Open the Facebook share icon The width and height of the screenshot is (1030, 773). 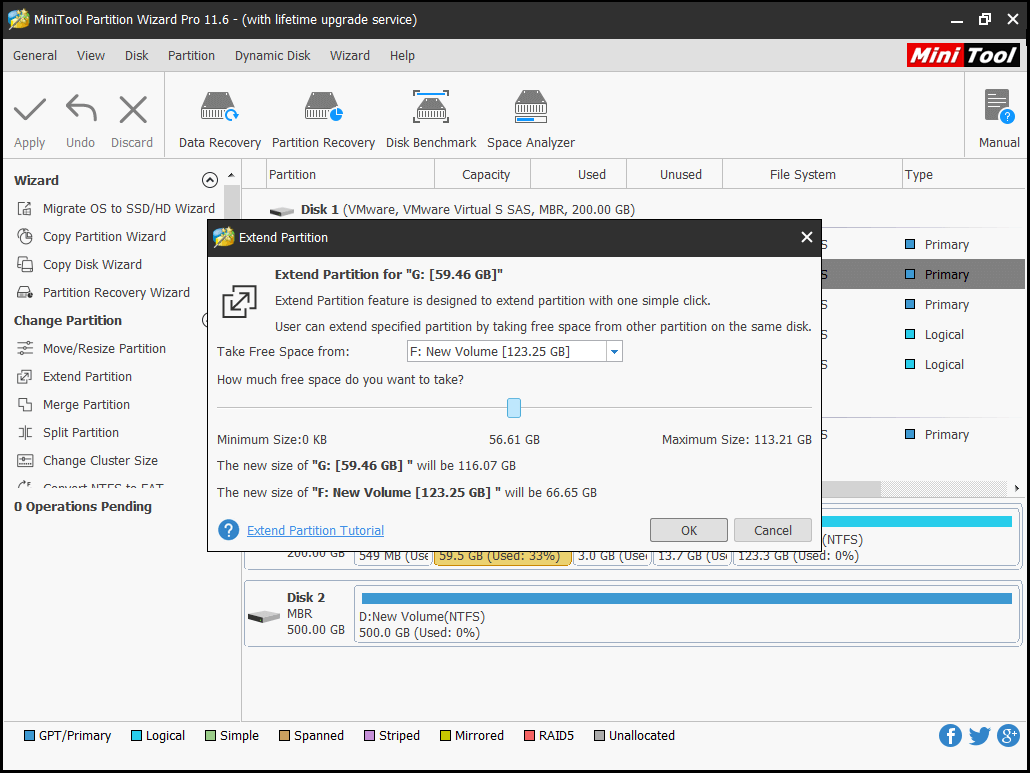(950, 736)
